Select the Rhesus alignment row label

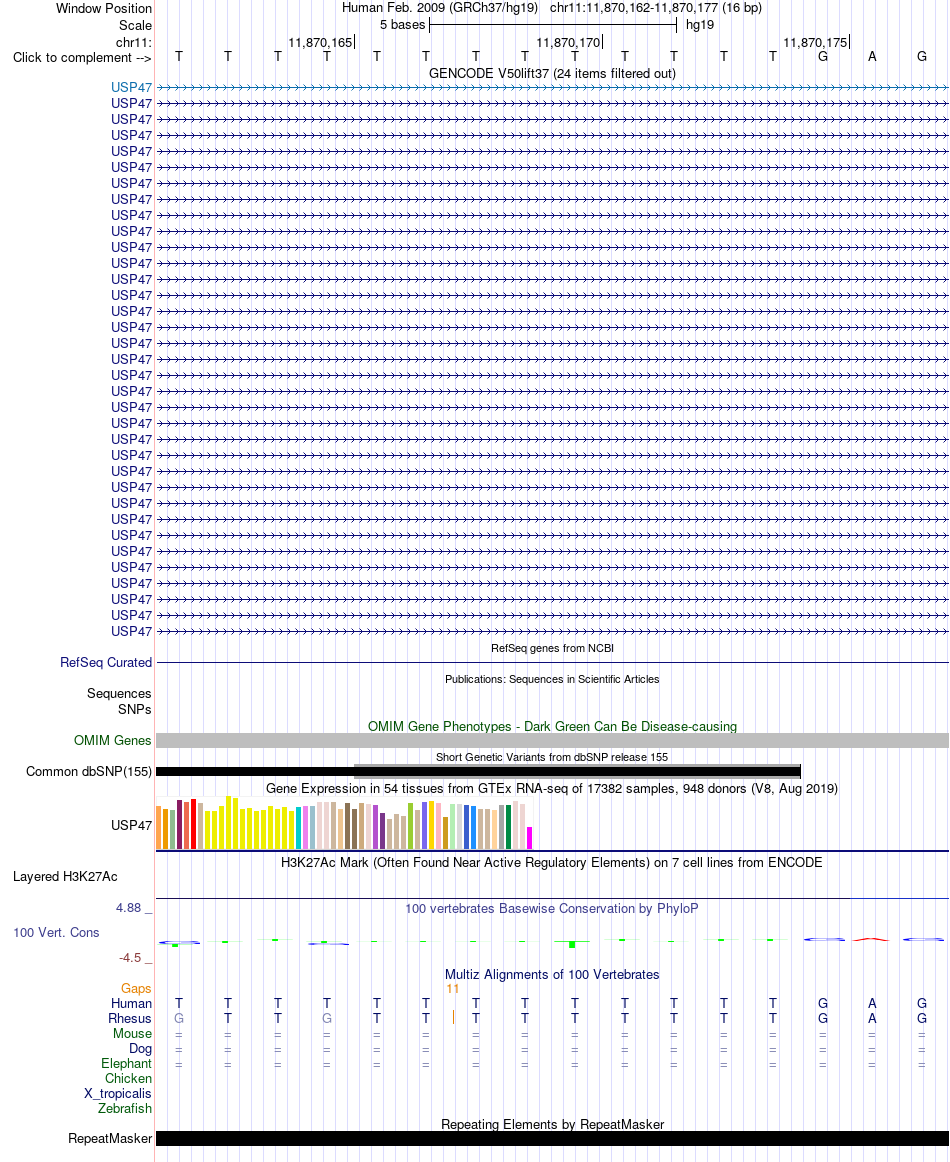[x=130, y=1019]
